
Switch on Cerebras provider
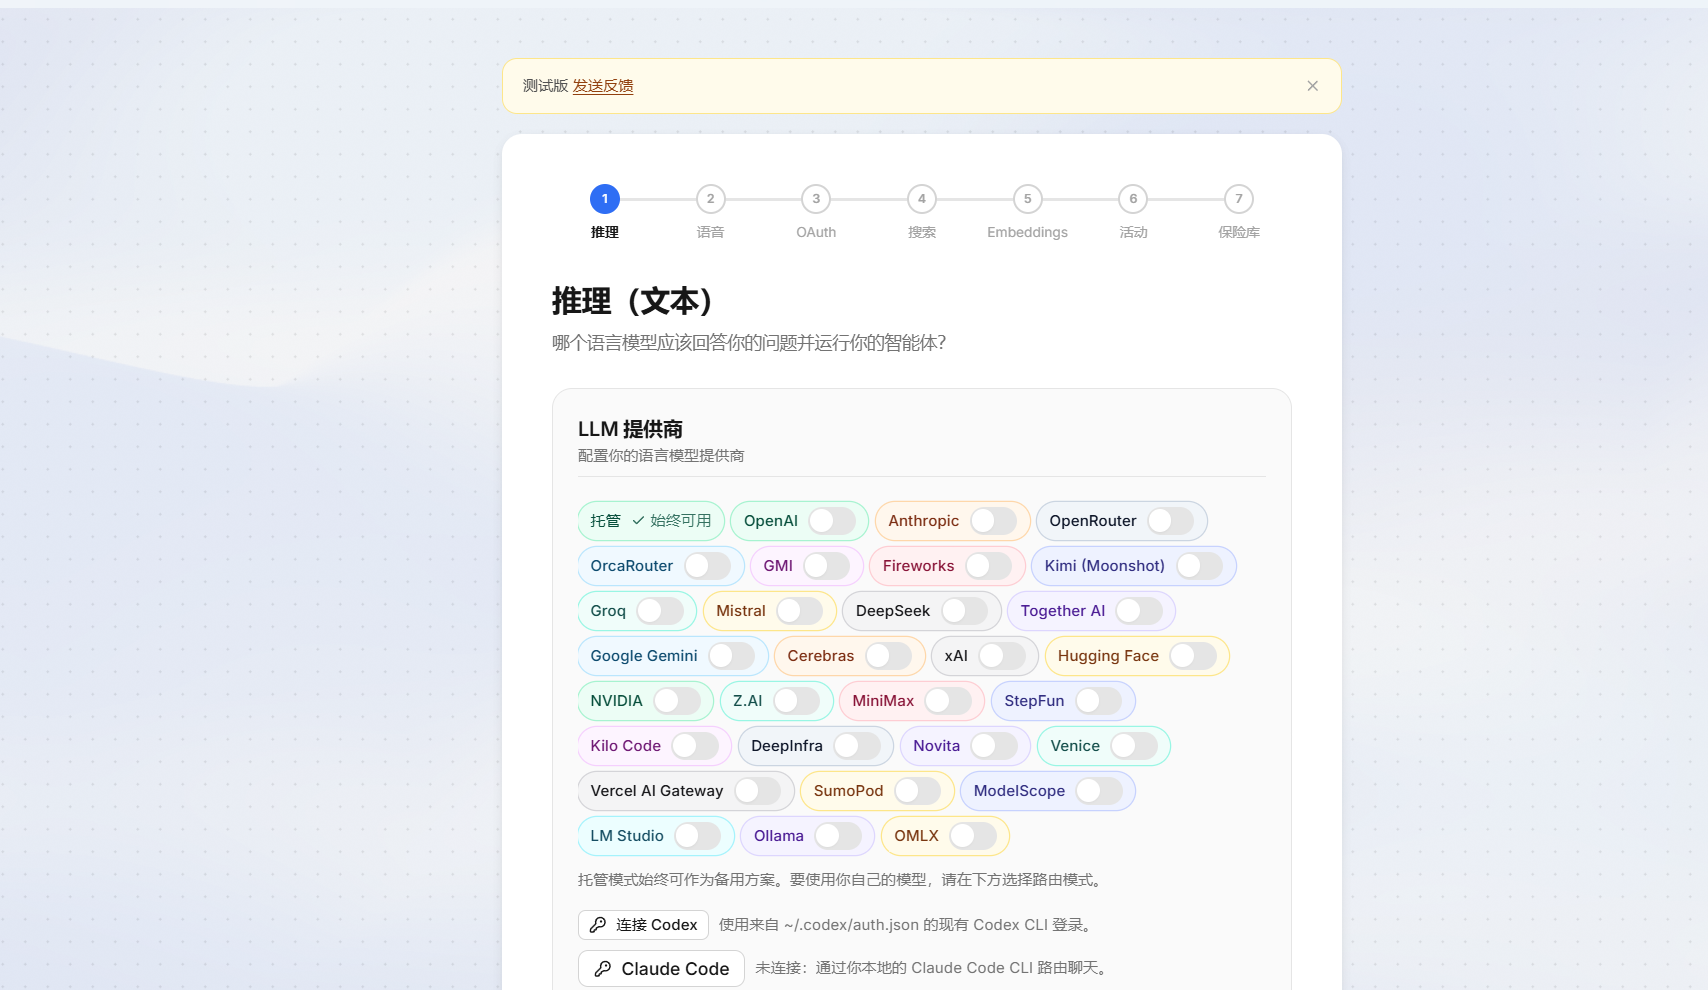coord(889,656)
